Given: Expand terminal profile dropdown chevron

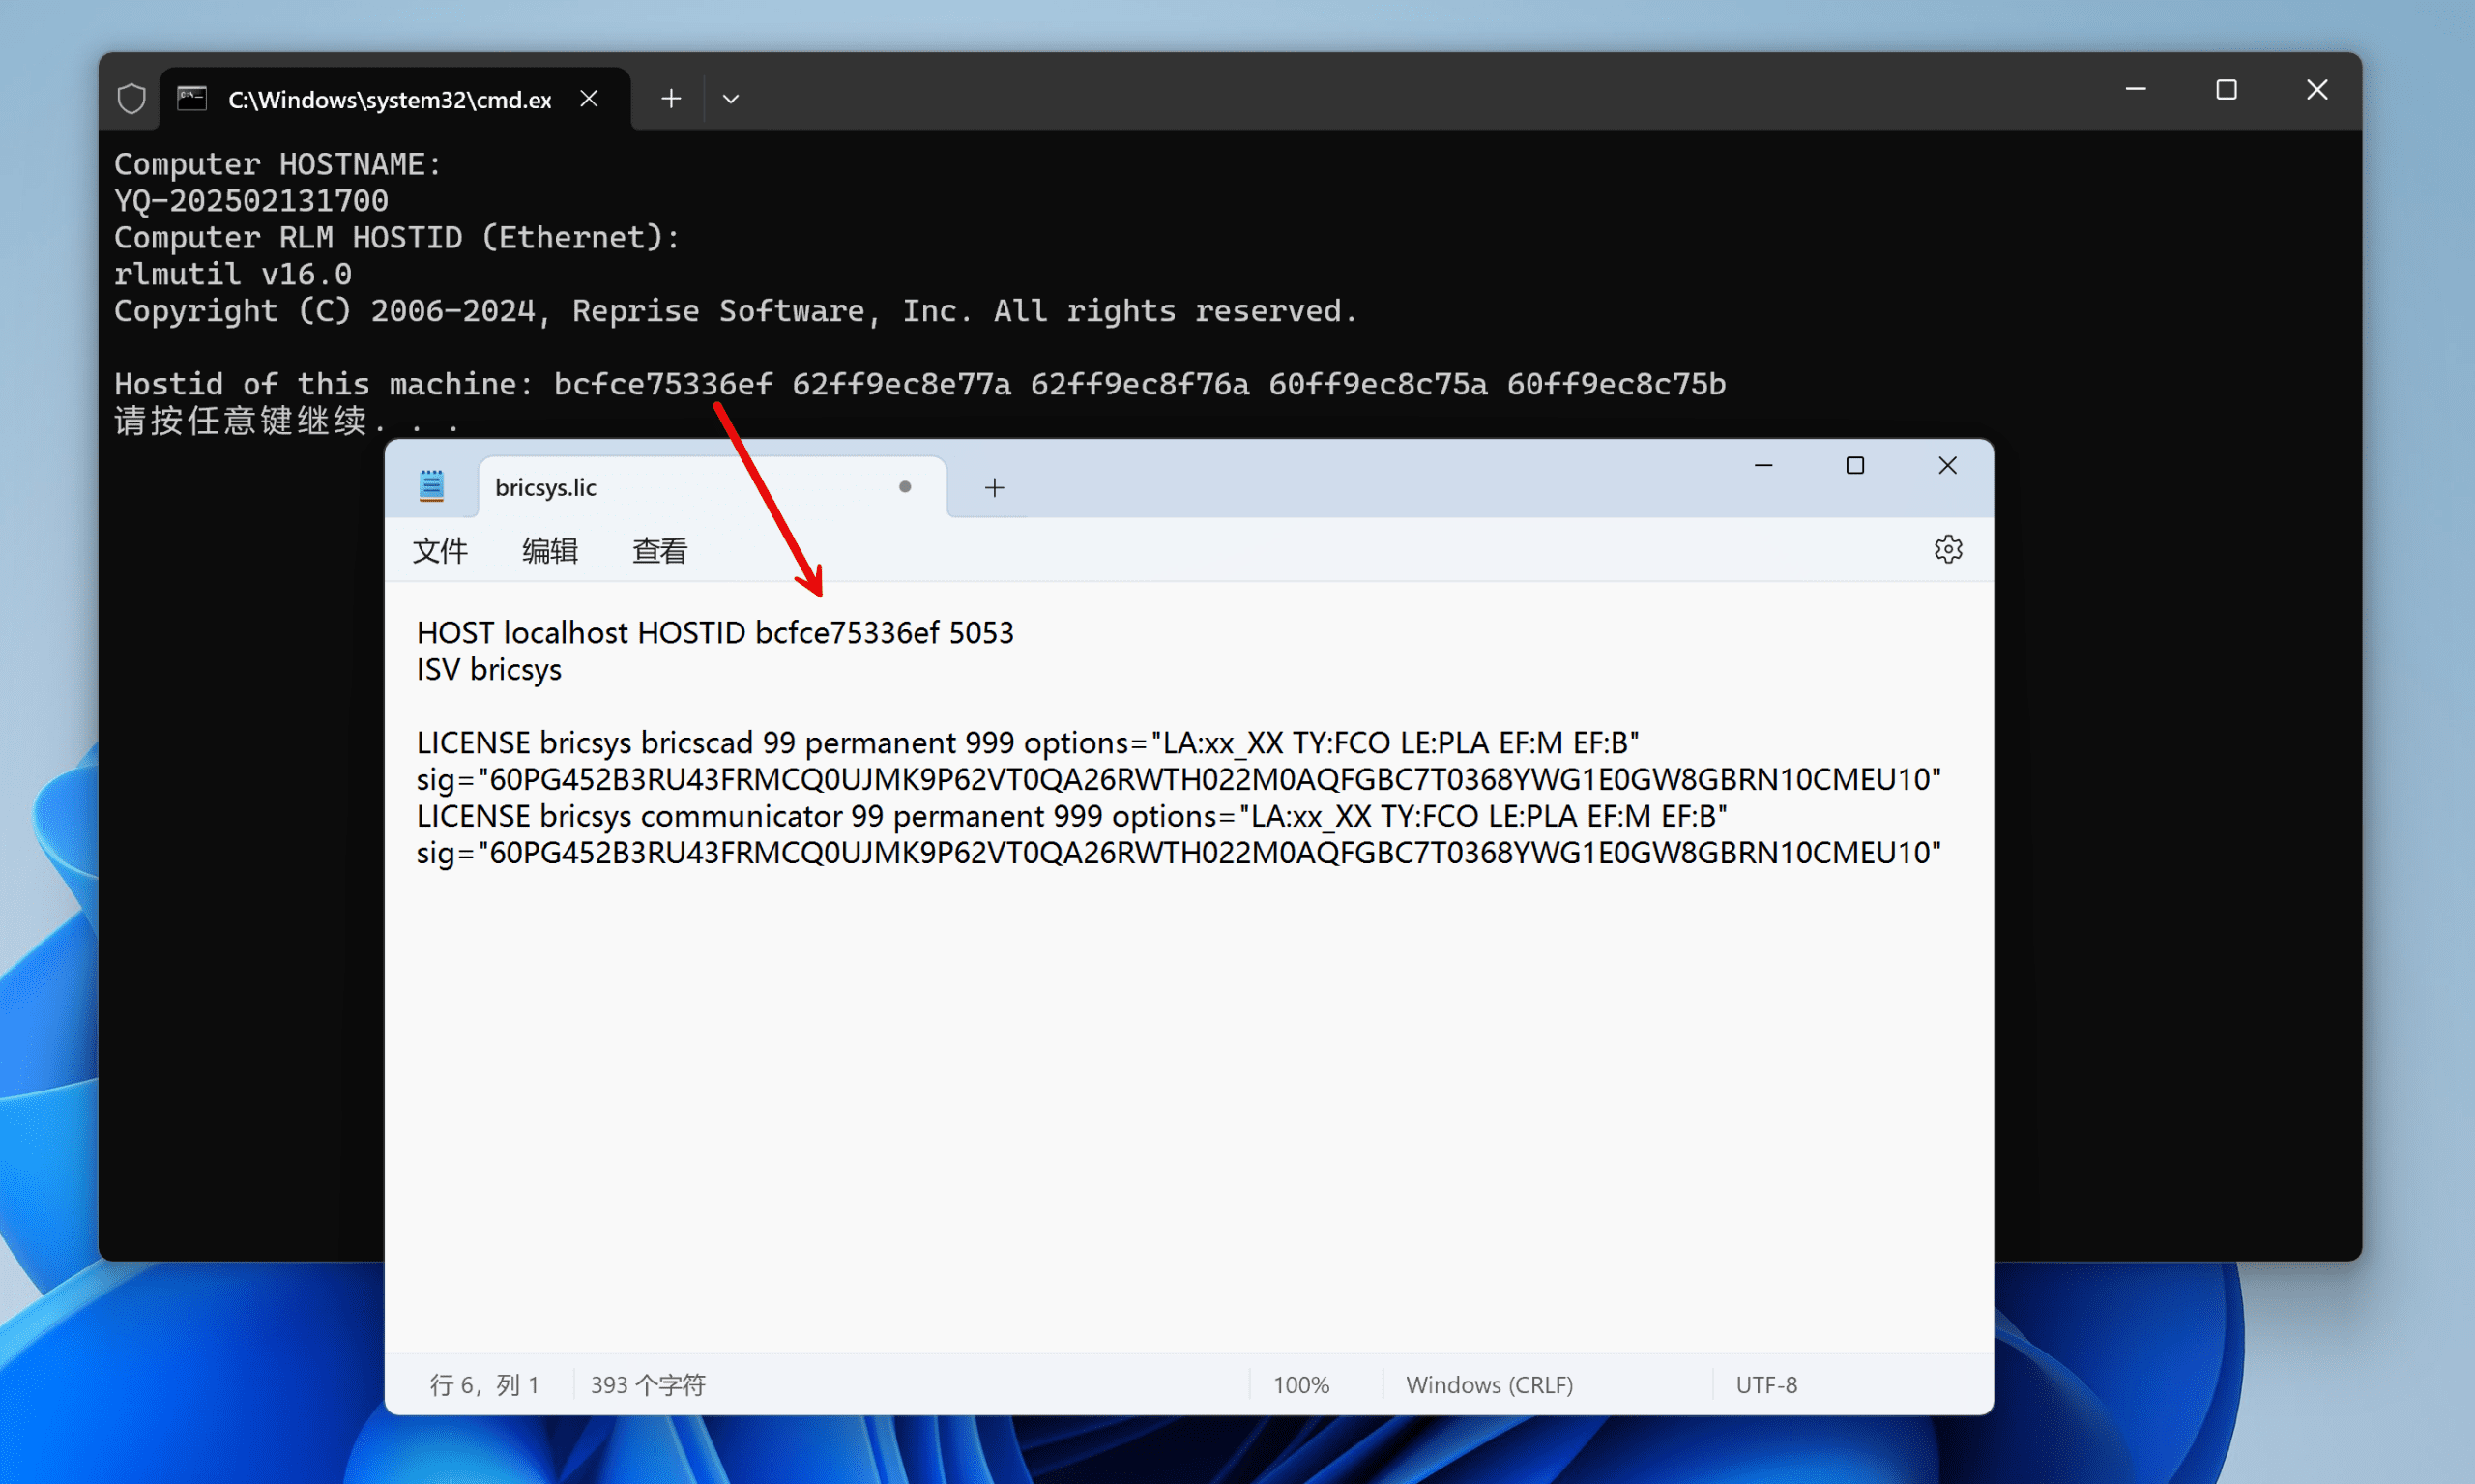Looking at the screenshot, I should tap(730, 98).
